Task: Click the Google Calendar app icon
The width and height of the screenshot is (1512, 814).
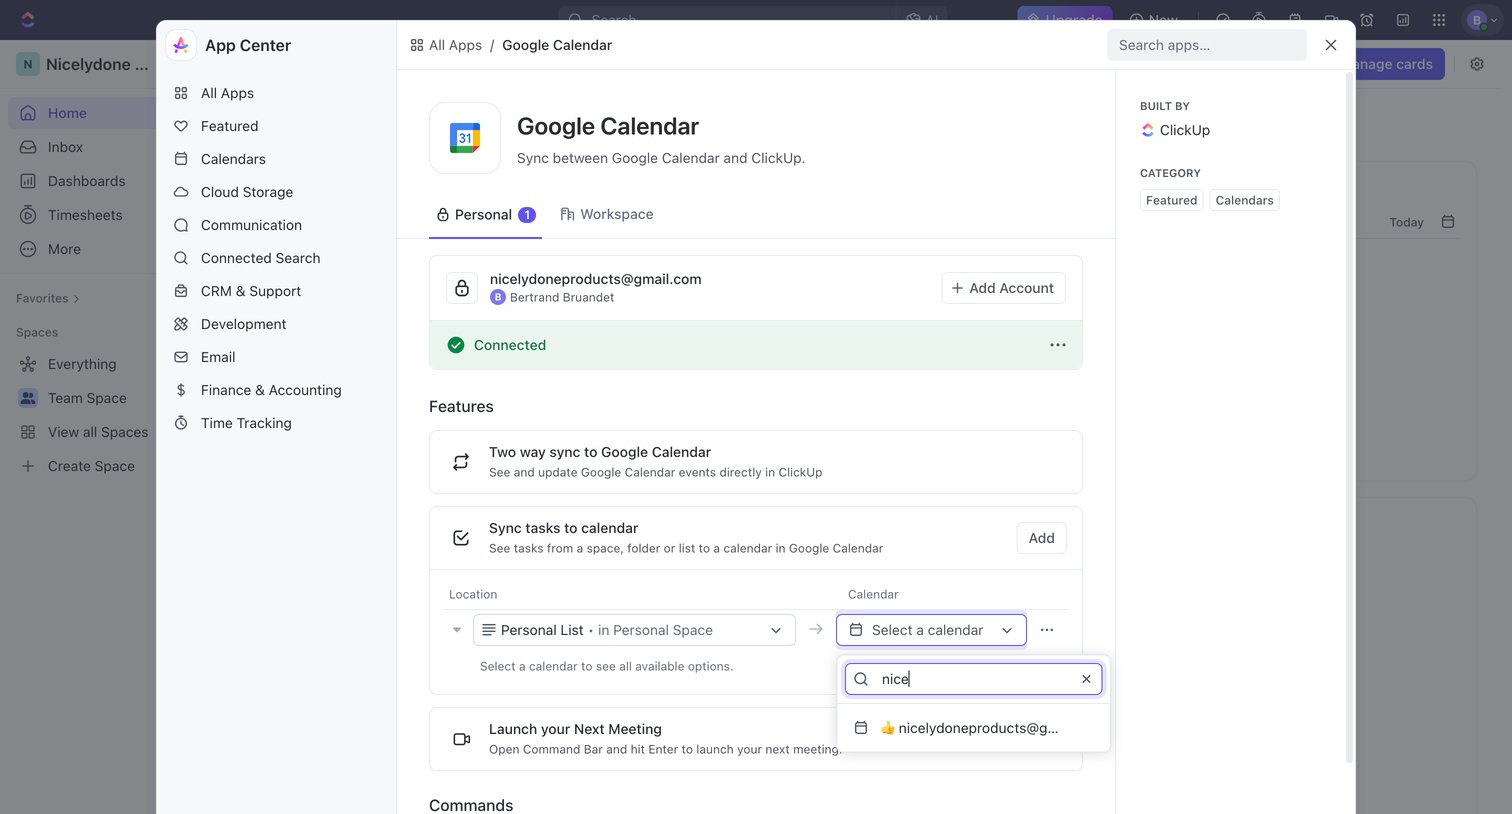Action: tap(465, 138)
